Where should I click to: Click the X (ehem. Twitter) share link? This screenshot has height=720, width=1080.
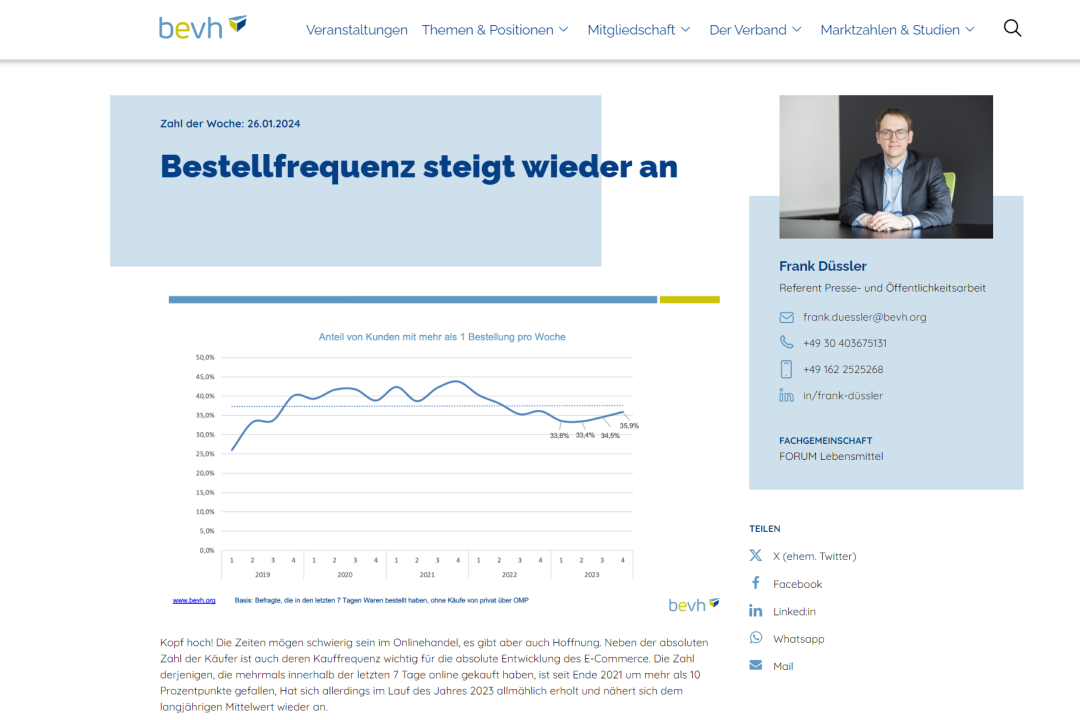point(814,556)
